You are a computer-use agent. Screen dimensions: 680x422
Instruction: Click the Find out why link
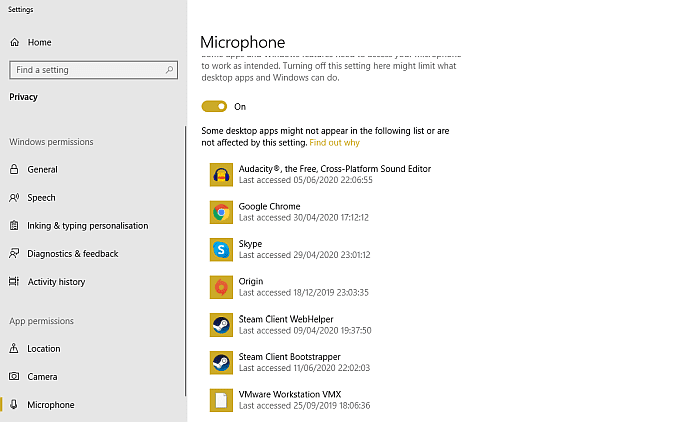pos(334,143)
